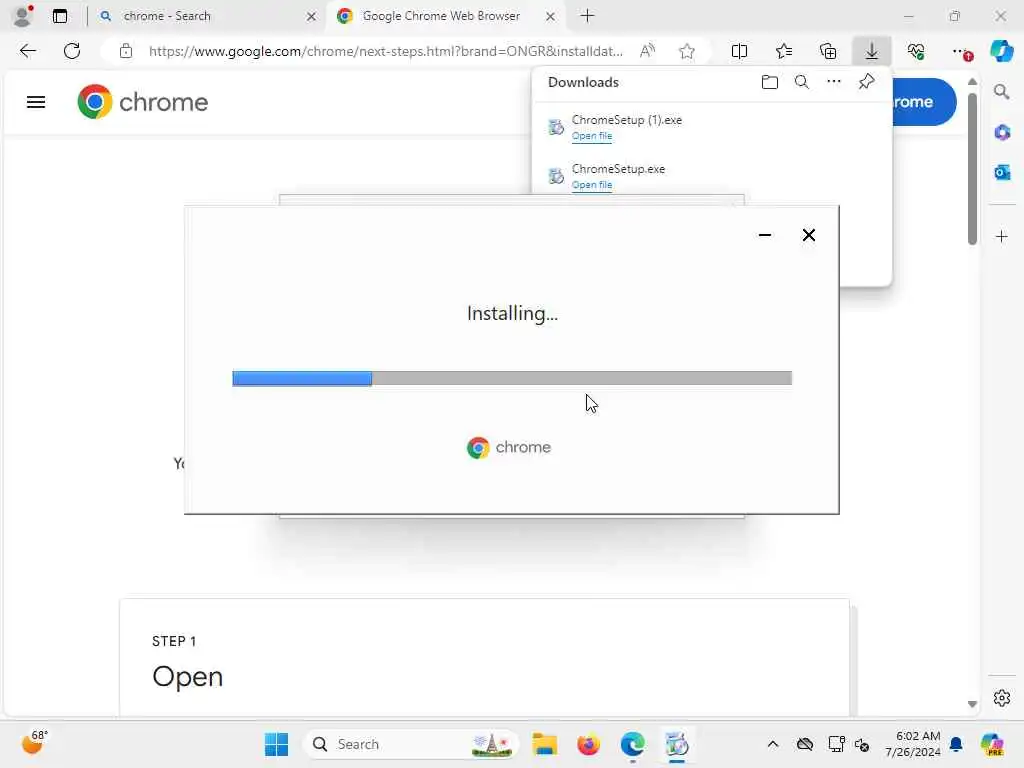This screenshot has width=1024, height=768.
Task: Open a new tab with plus button
Action: click(x=588, y=16)
